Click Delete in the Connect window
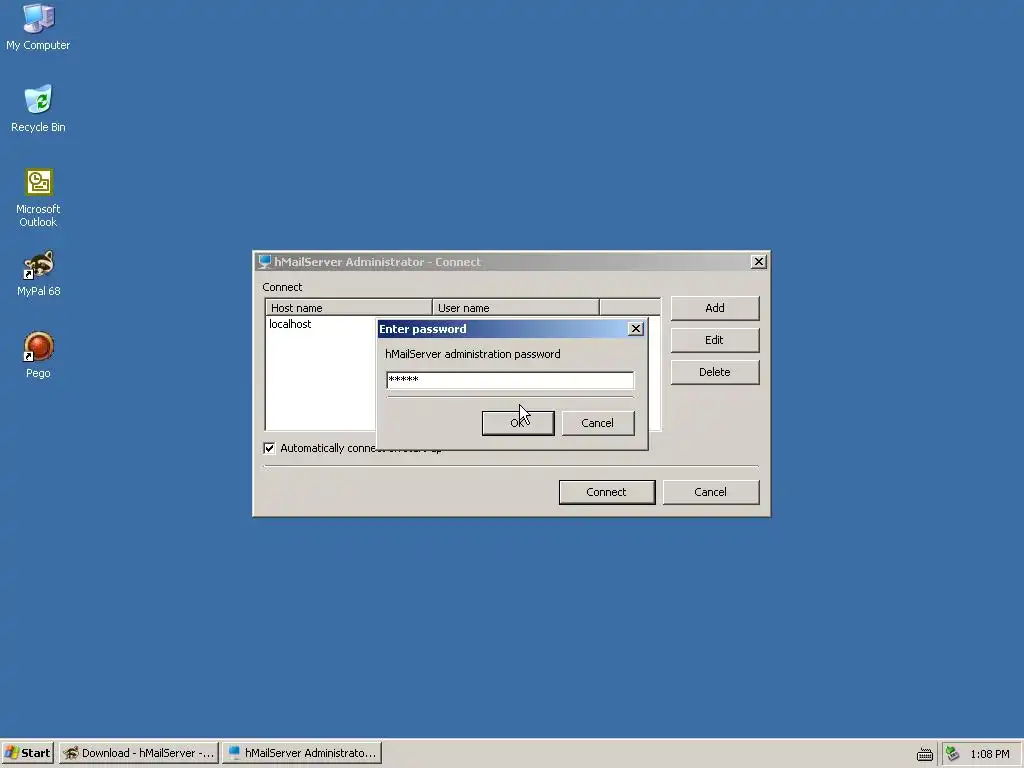 click(x=714, y=372)
